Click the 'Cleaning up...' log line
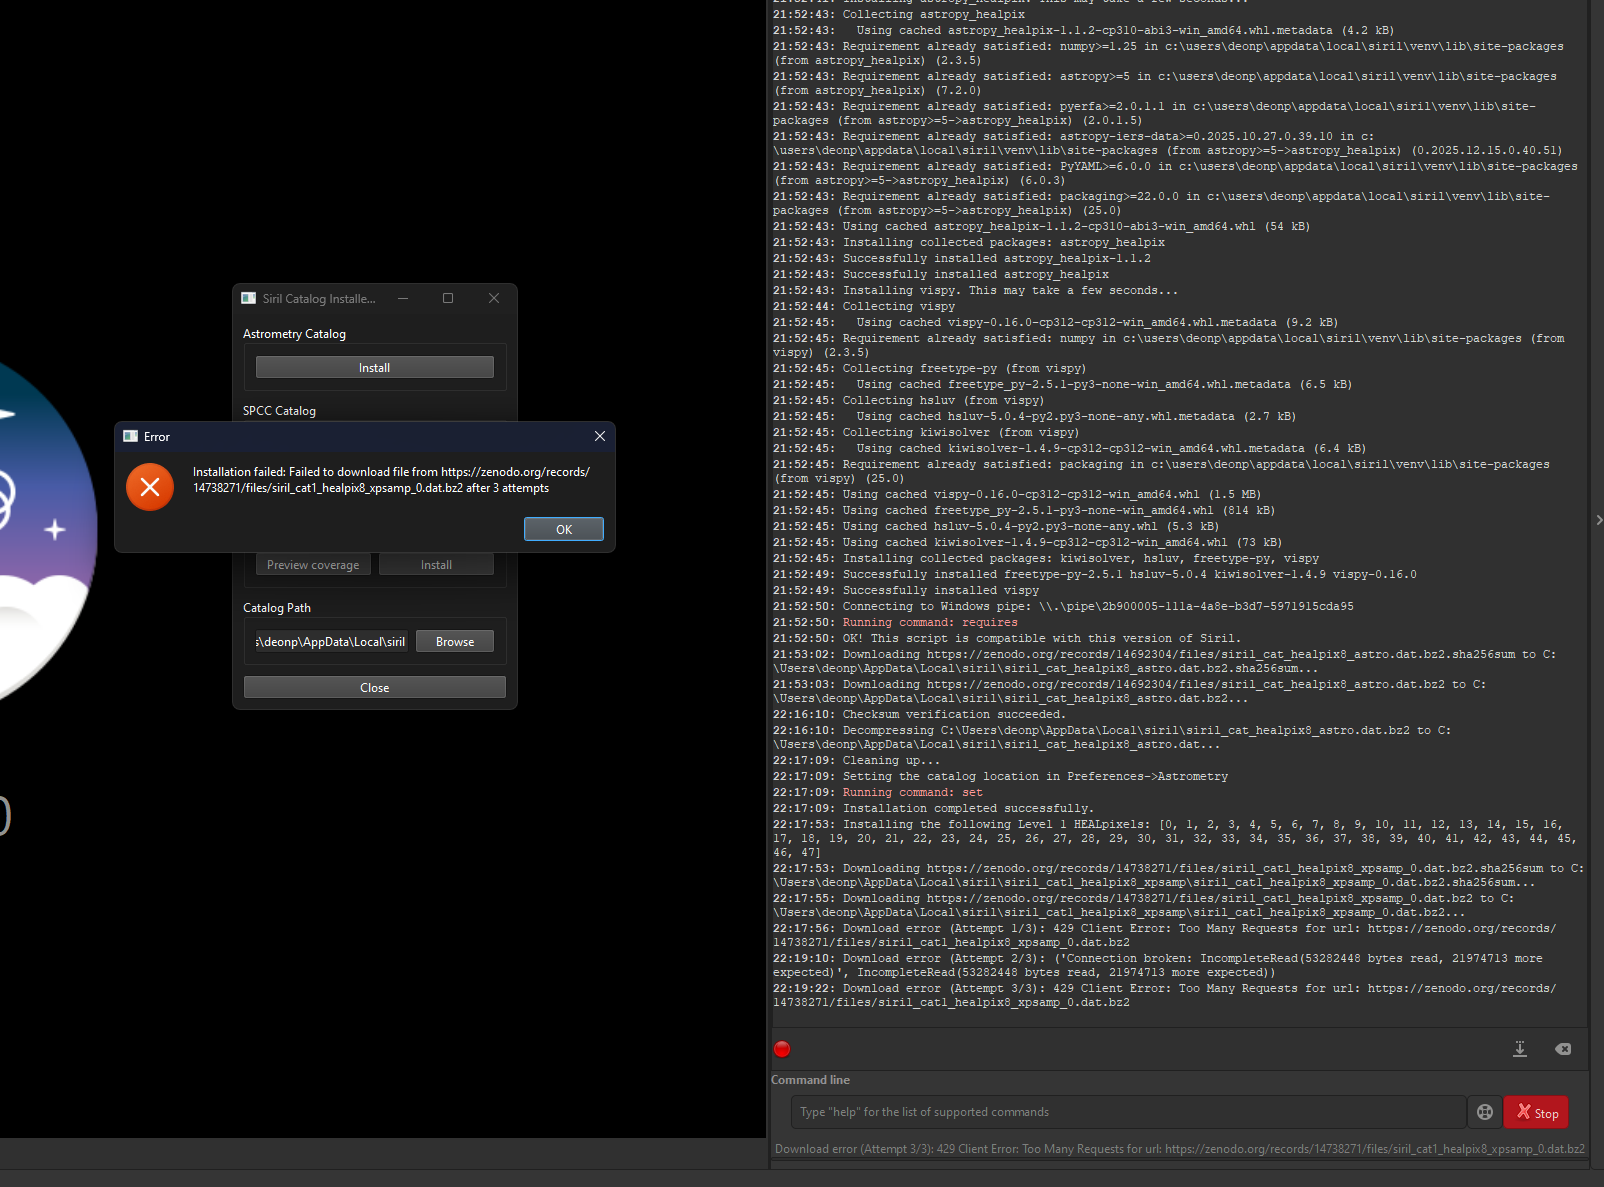 point(856,760)
